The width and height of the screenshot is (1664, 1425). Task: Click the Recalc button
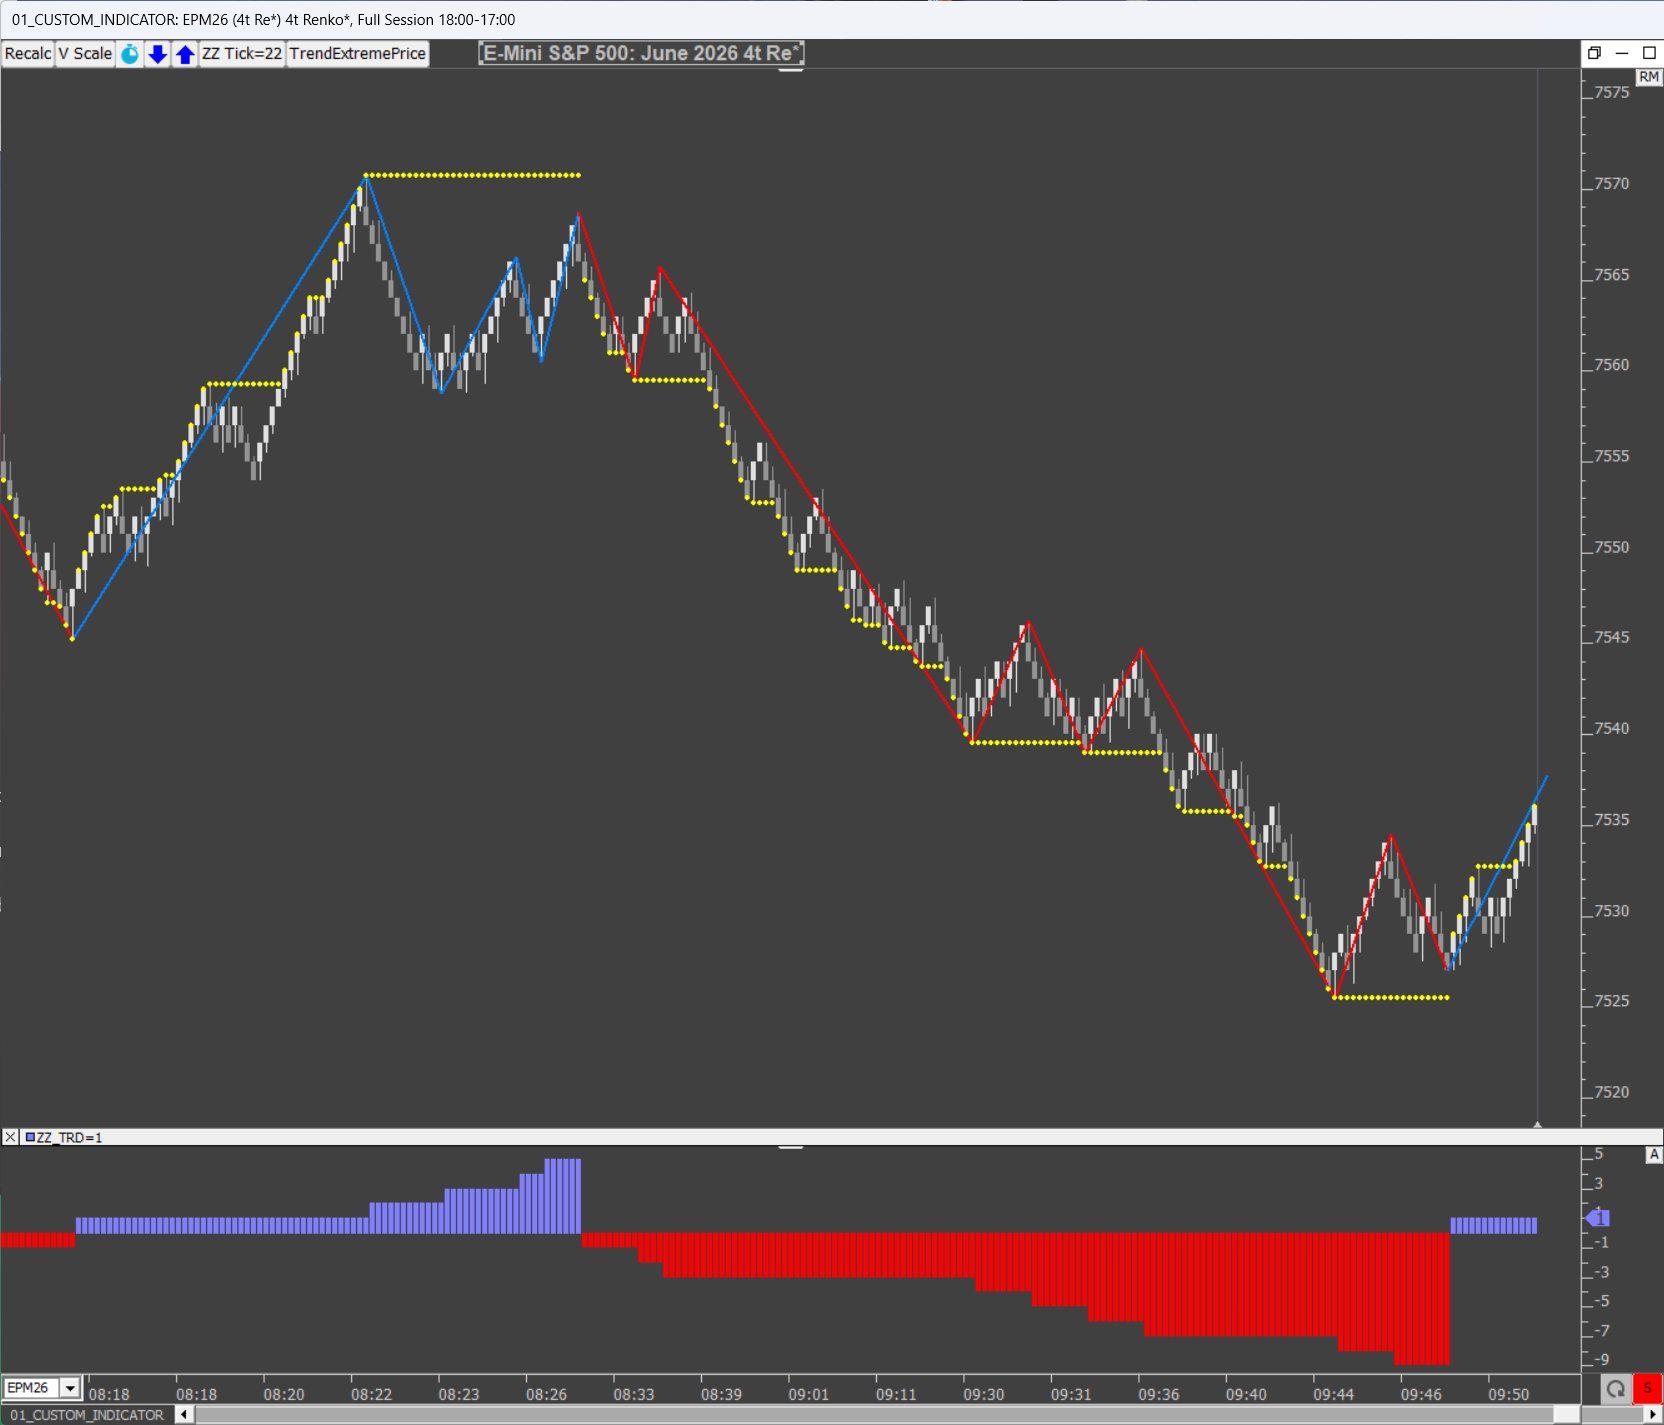28,54
